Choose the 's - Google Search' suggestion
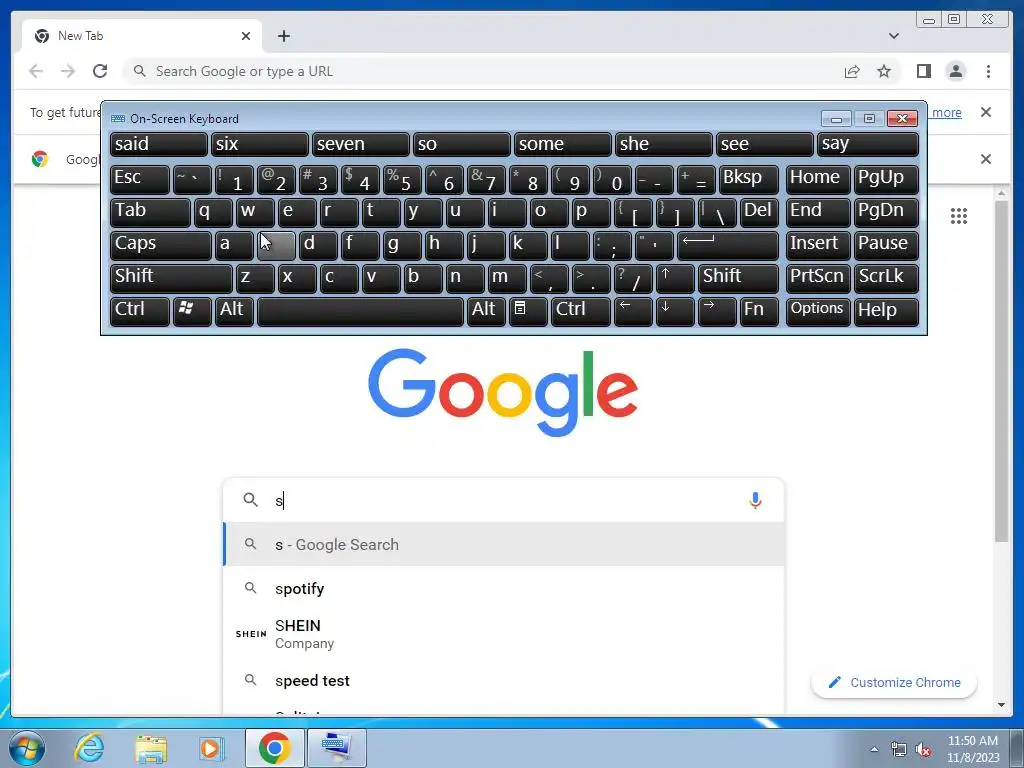 [x=503, y=545]
